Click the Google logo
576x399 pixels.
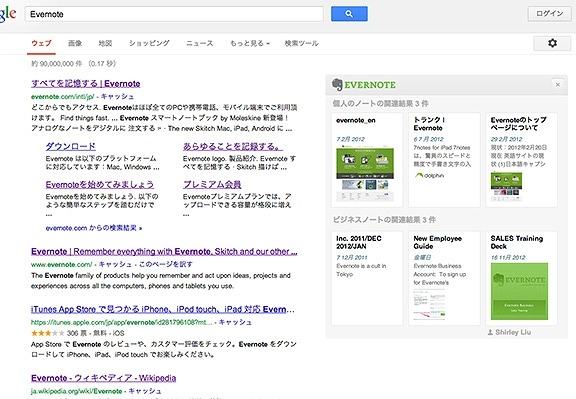(7, 14)
